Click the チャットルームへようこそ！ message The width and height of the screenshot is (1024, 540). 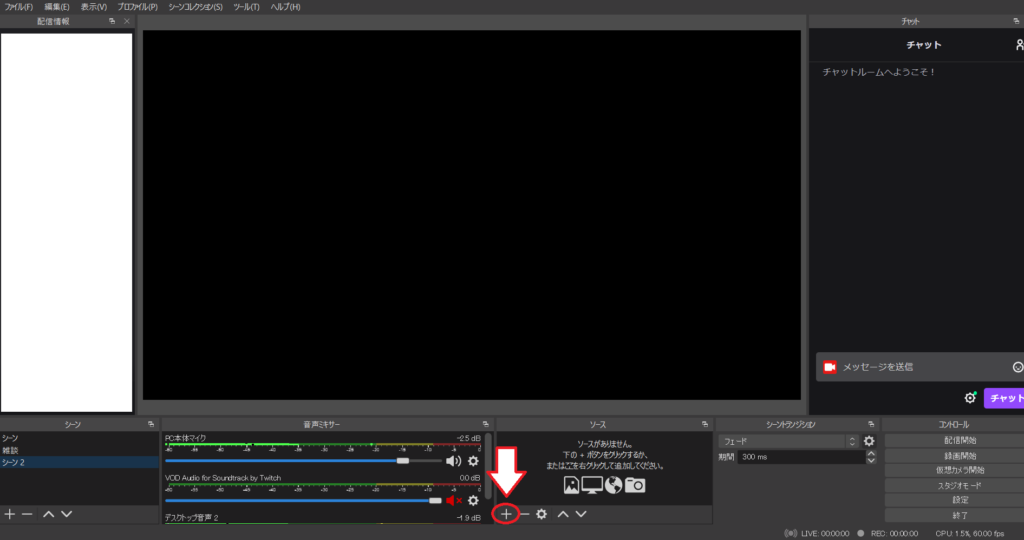coord(879,72)
